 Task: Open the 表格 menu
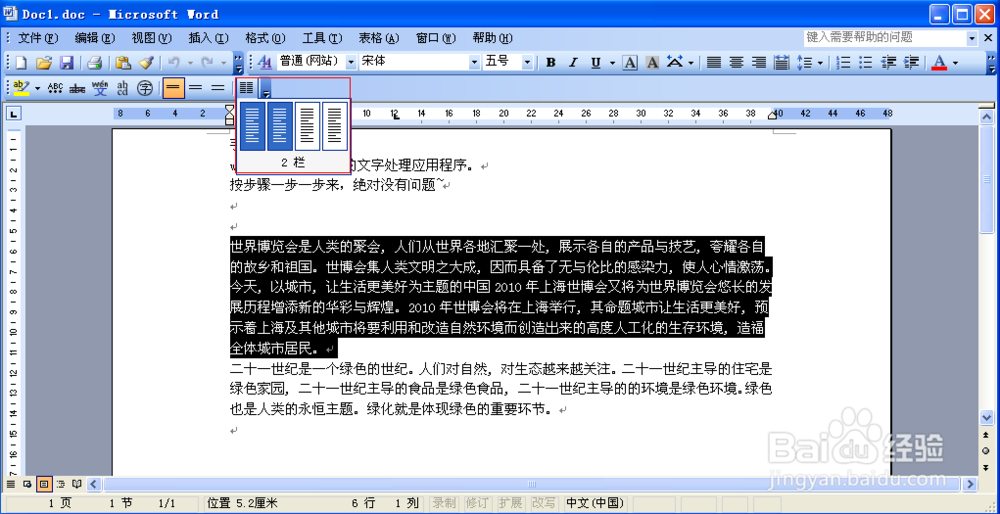click(x=379, y=38)
